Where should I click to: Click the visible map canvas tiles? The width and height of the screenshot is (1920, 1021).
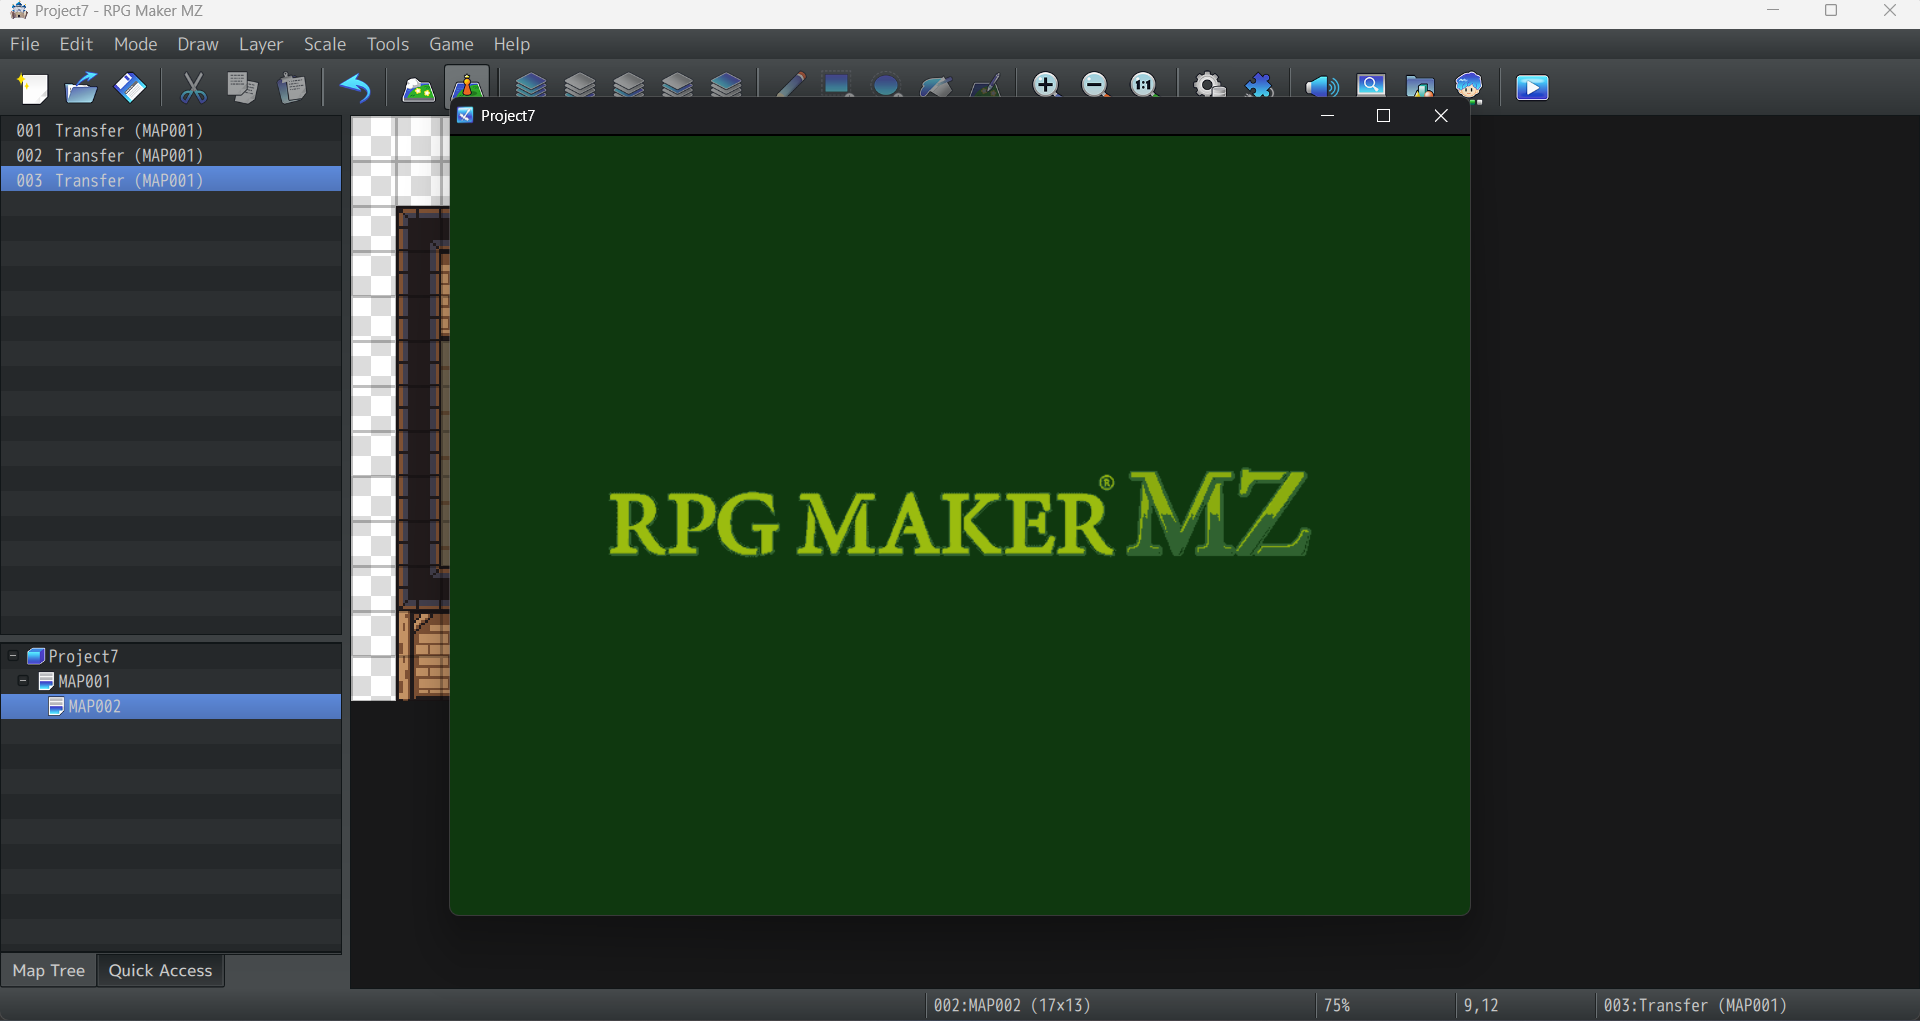400,408
